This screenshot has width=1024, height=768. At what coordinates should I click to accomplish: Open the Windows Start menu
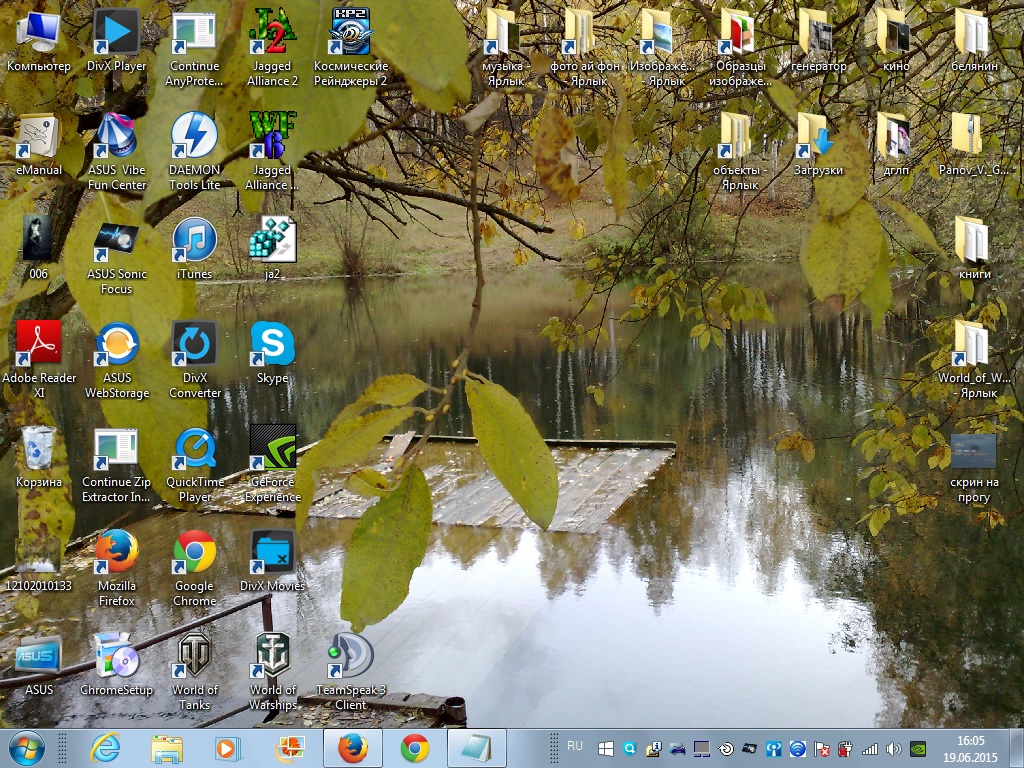click(x=26, y=748)
